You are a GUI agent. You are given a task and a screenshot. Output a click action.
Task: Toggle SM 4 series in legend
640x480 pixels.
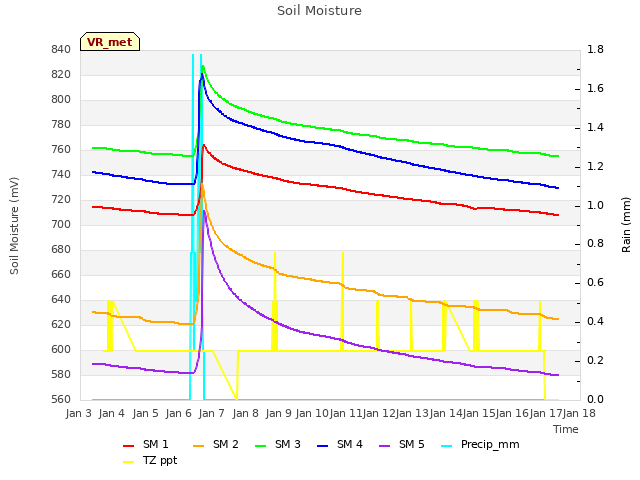[340, 444]
